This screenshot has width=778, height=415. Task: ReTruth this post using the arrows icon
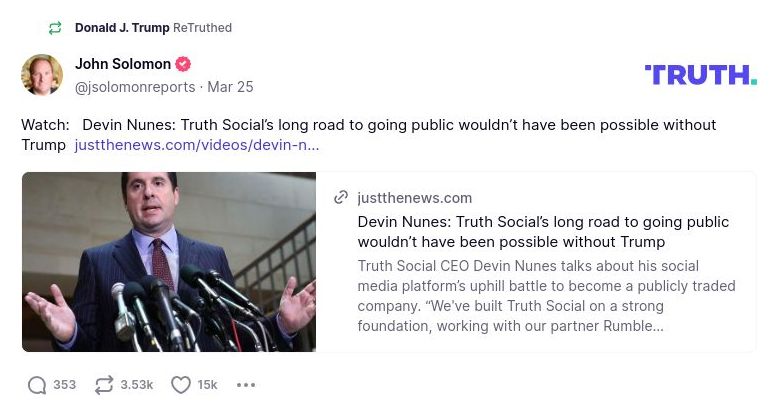104,385
